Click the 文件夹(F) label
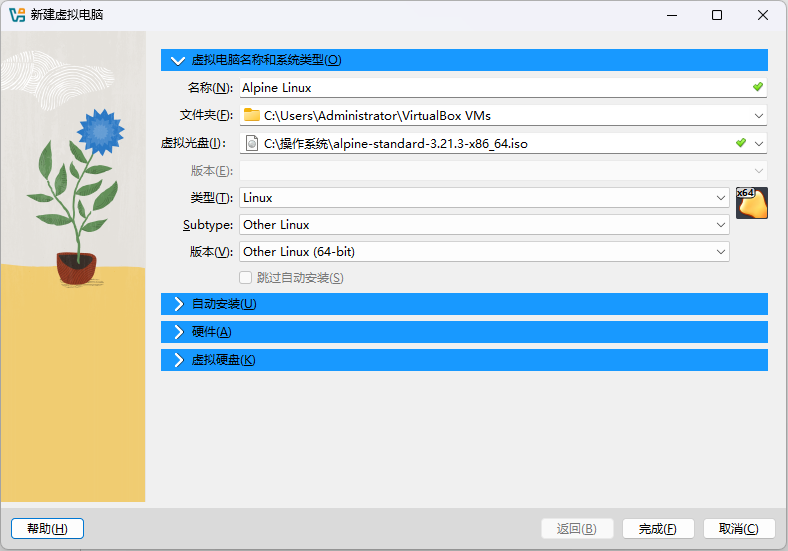 [206, 116]
